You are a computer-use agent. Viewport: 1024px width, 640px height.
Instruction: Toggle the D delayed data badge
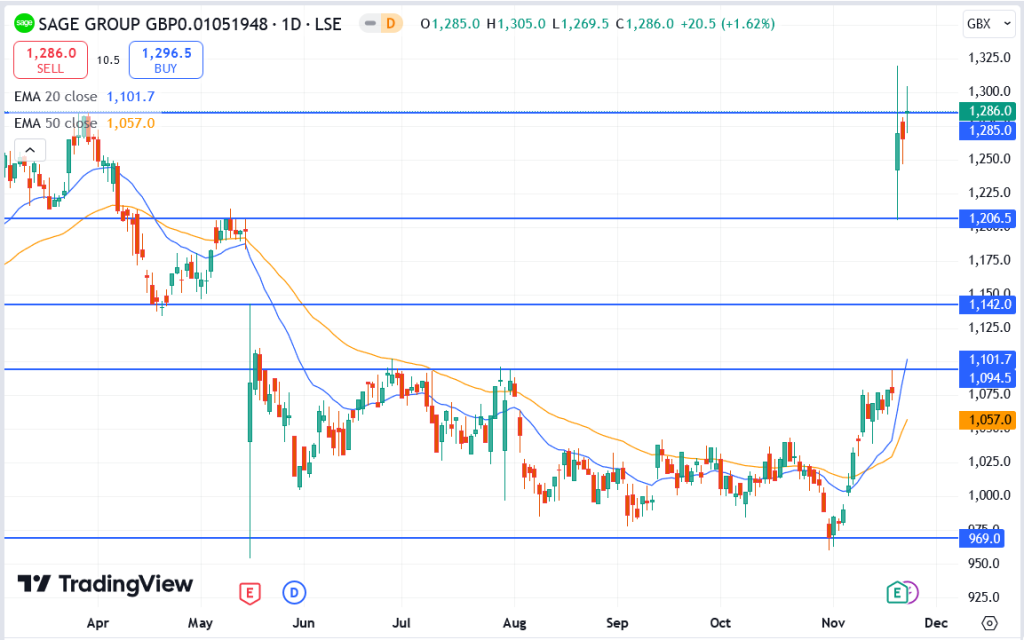click(x=391, y=24)
